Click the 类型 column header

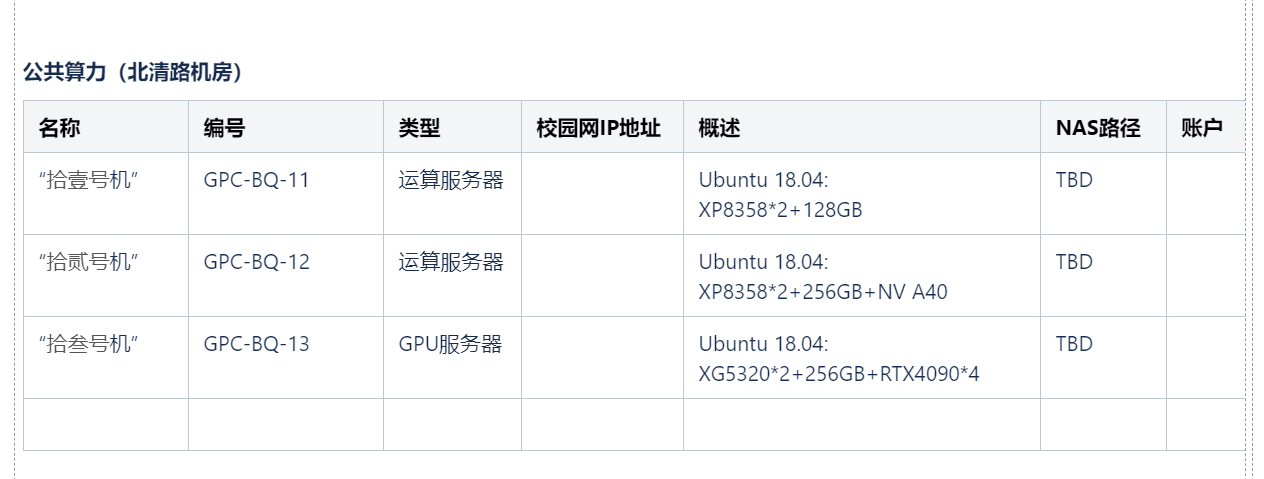click(452, 127)
